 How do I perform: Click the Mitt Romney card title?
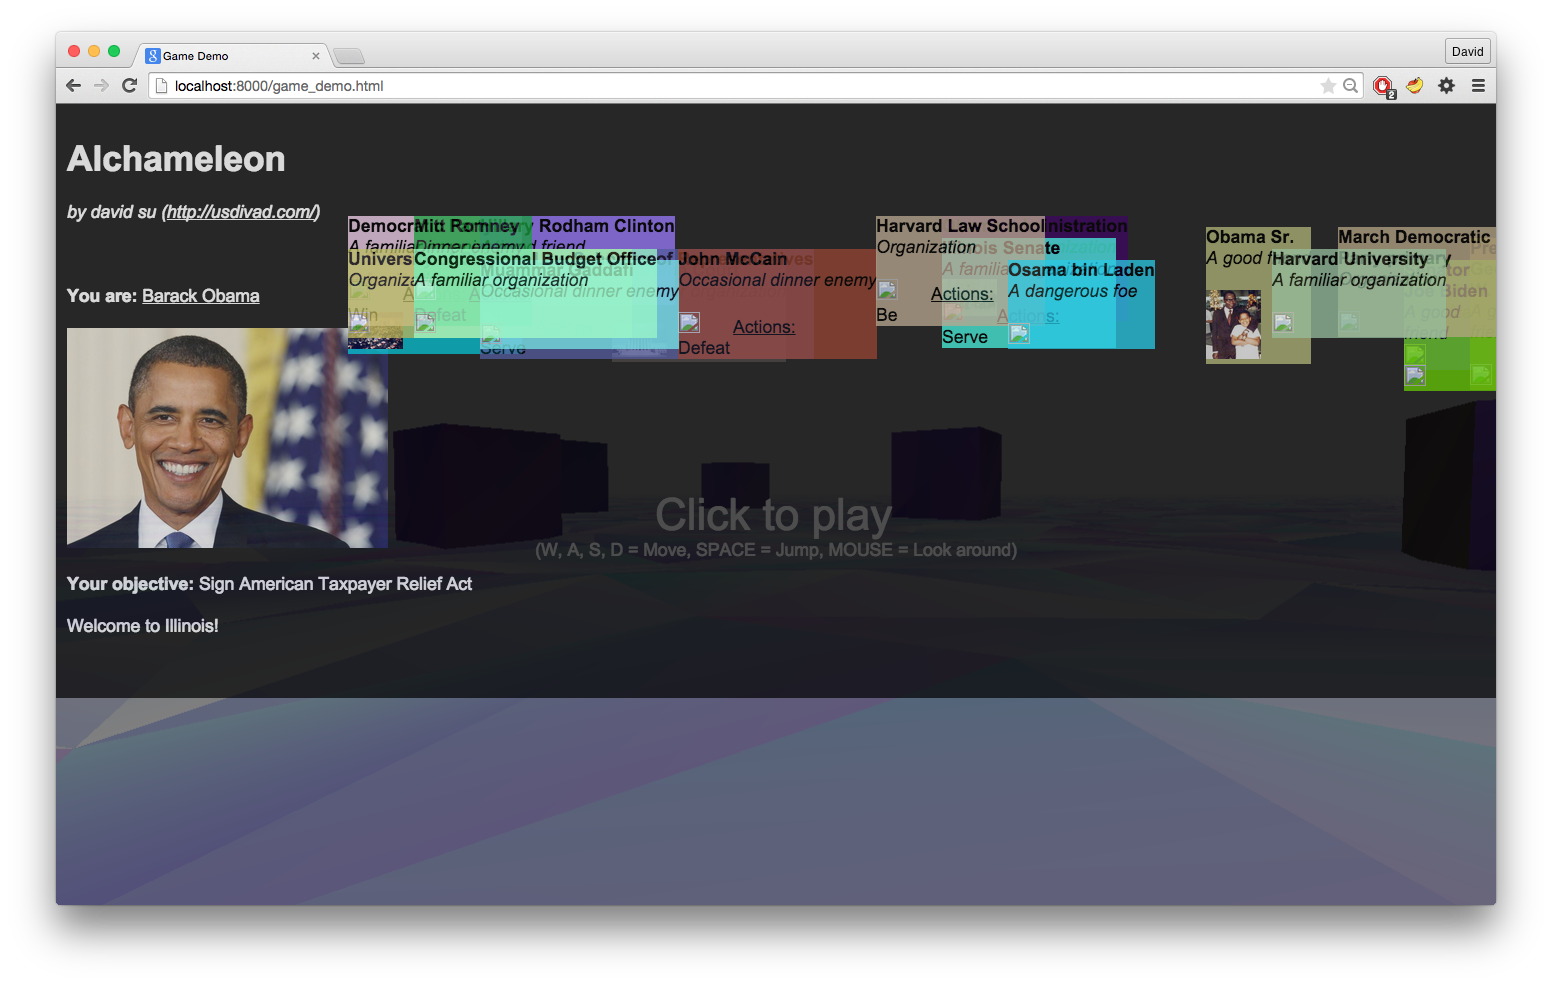(x=467, y=226)
